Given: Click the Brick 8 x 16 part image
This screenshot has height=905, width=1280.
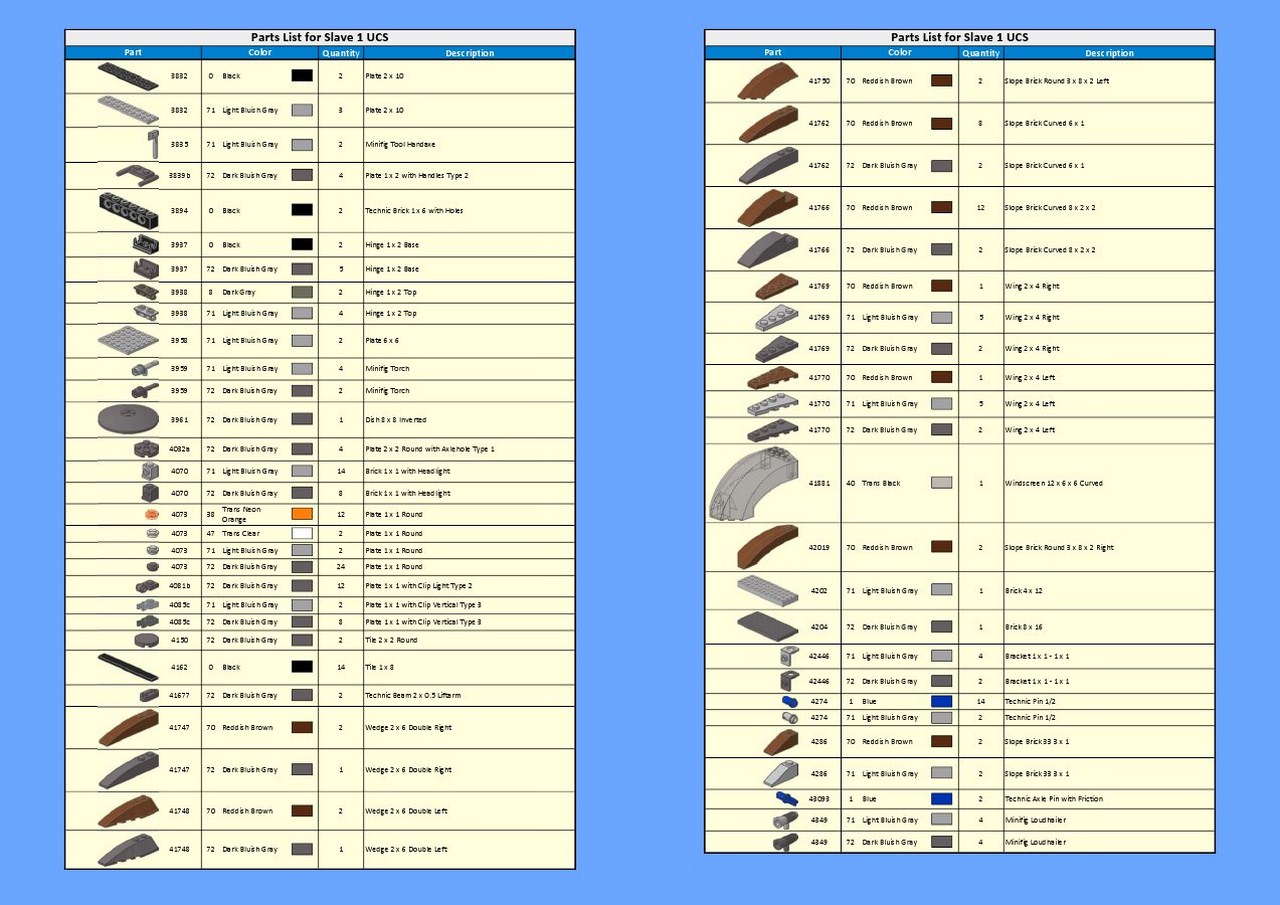Looking at the screenshot, I should coord(768,626).
